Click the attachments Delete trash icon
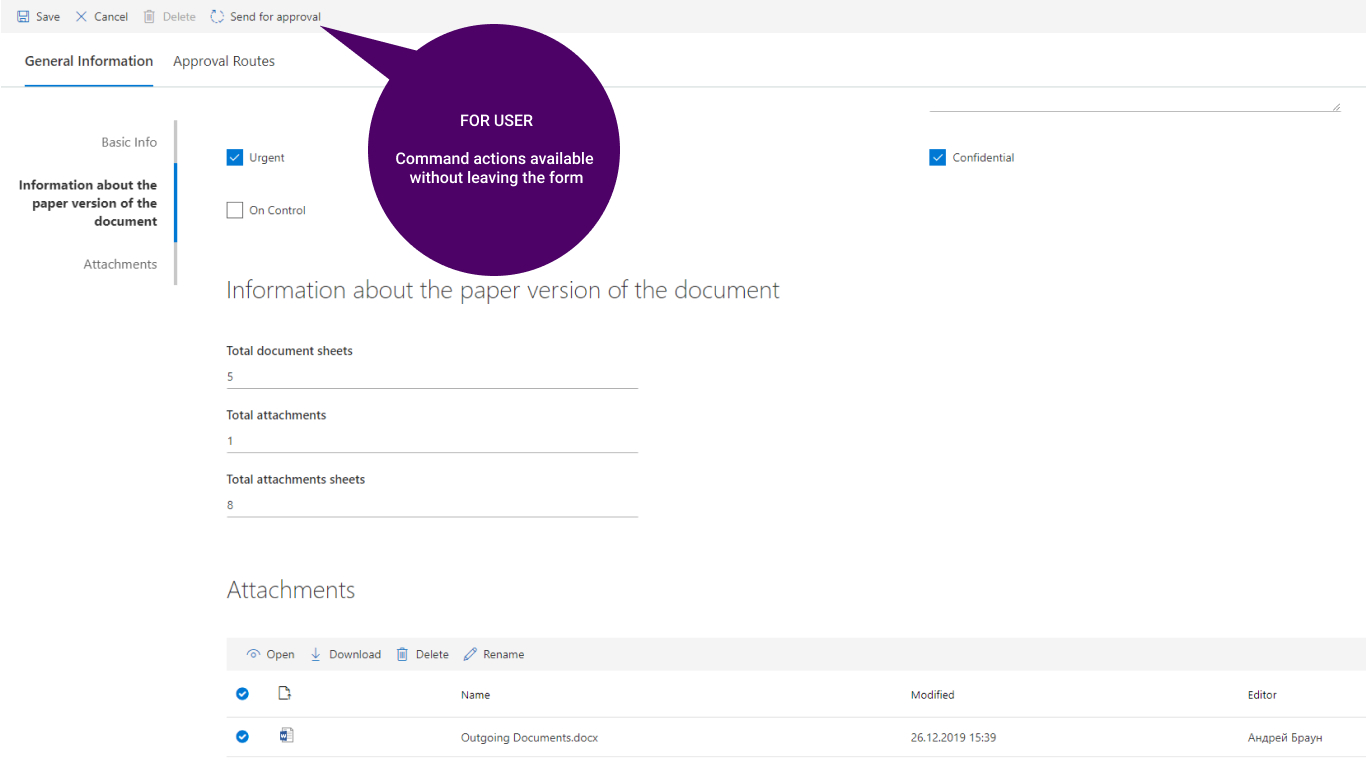The height and width of the screenshot is (768, 1366). coord(402,654)
